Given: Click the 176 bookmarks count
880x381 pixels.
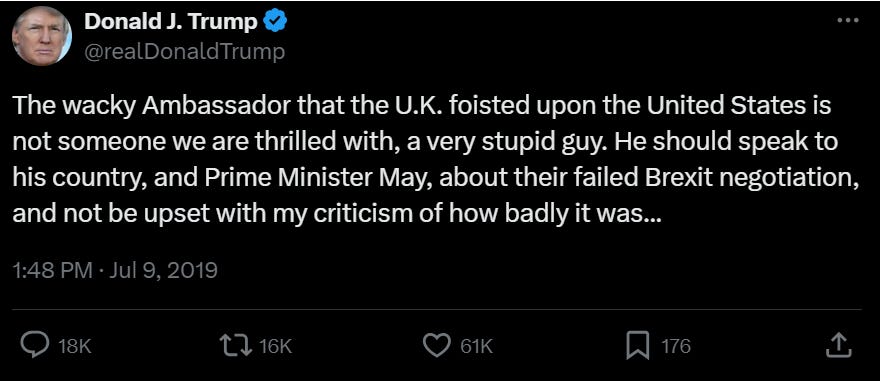Looking at the screenshot, I should [675, 346].
